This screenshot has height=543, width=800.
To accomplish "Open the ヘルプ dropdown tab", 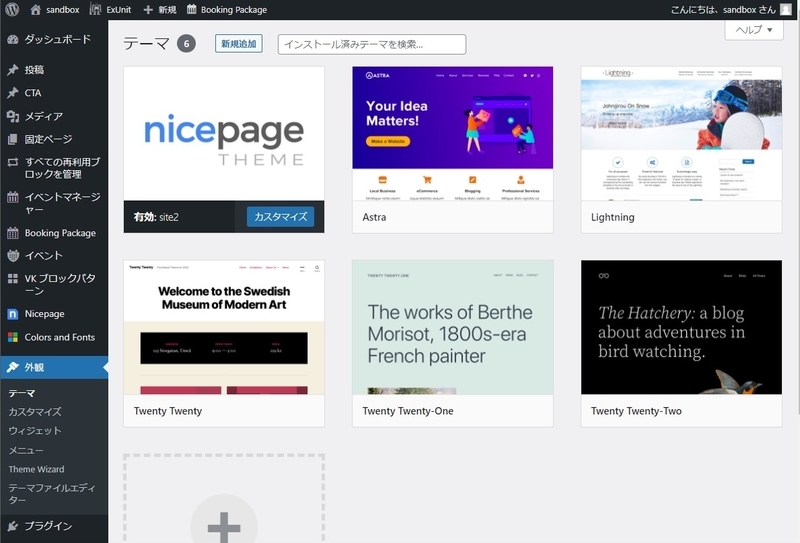I will pos(754,30).
